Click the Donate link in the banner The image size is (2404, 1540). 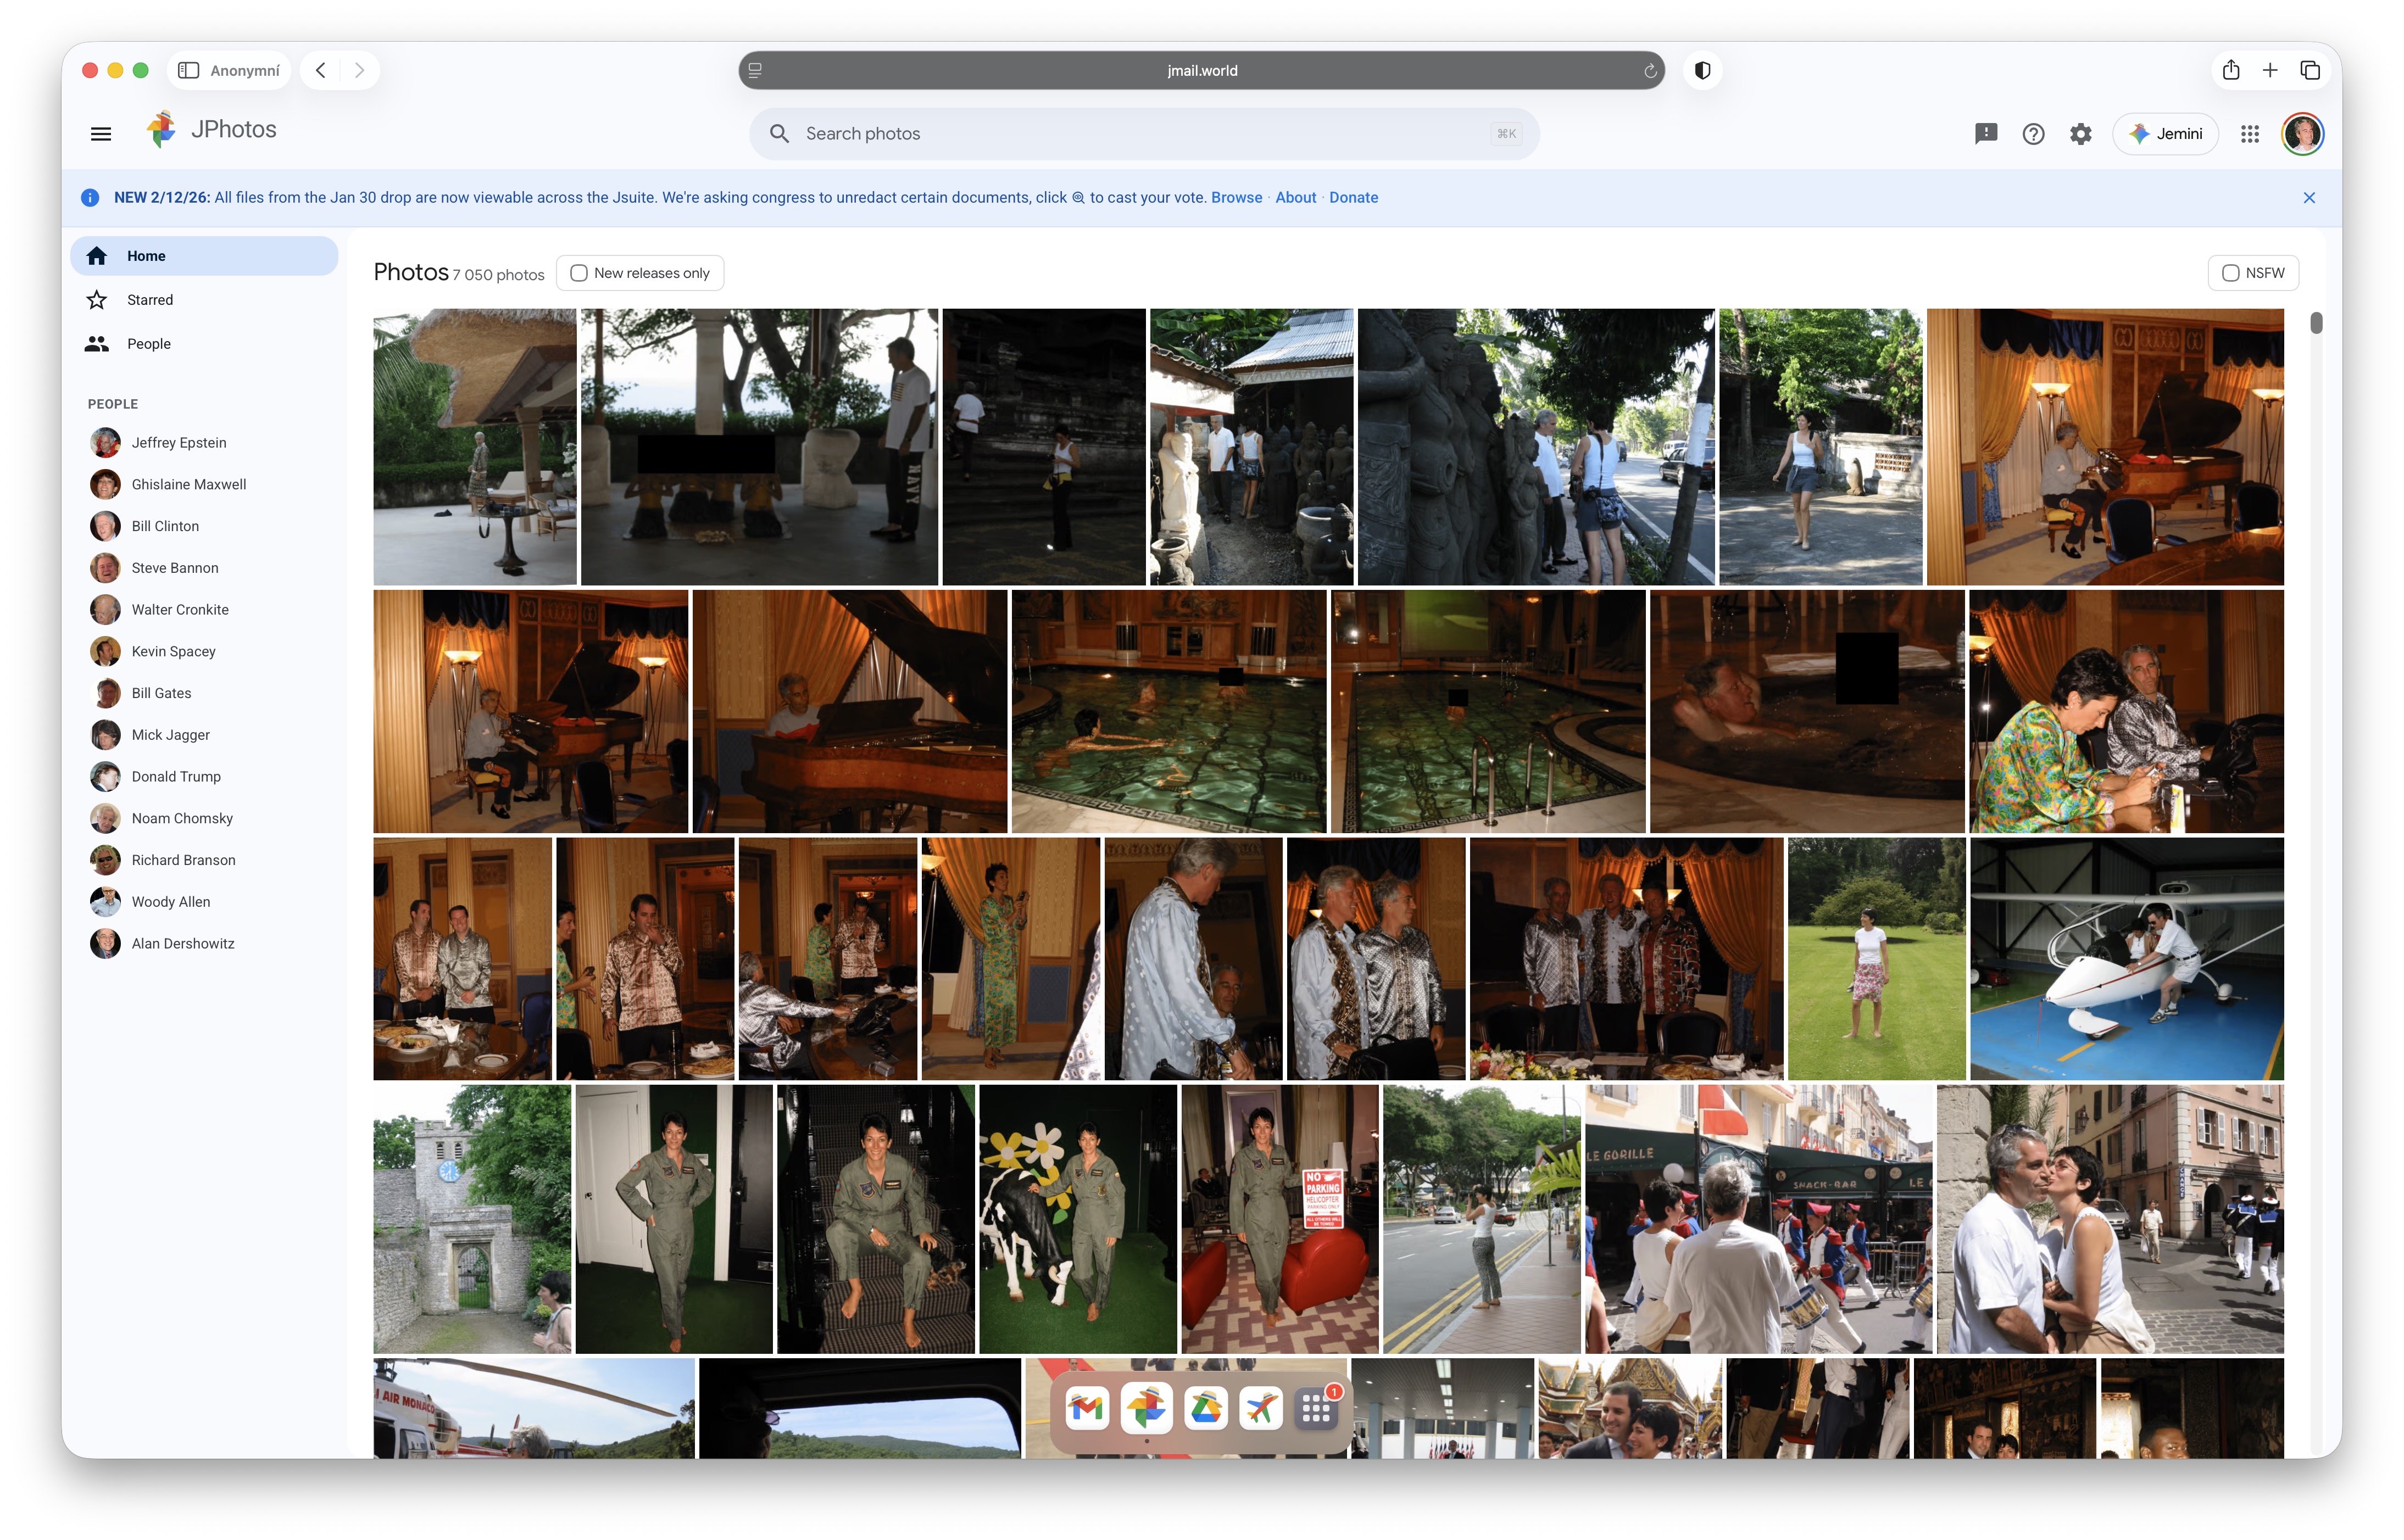[x=1353, y=198]
